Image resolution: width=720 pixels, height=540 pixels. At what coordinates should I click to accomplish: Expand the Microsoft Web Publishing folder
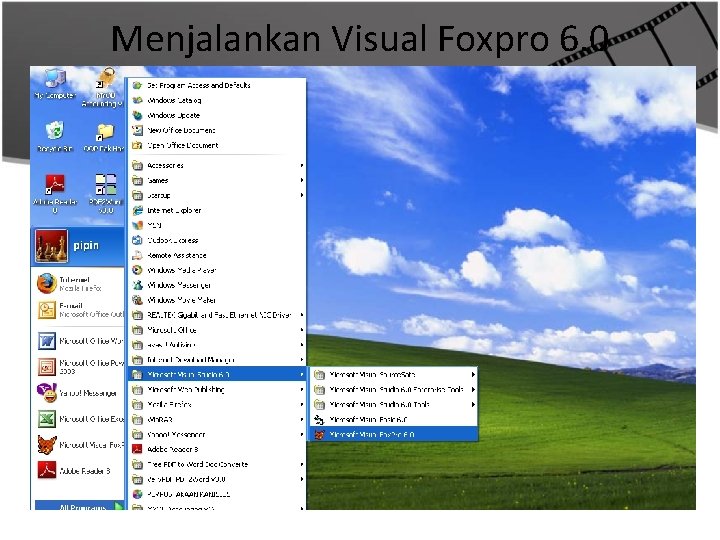pos(216,389)
